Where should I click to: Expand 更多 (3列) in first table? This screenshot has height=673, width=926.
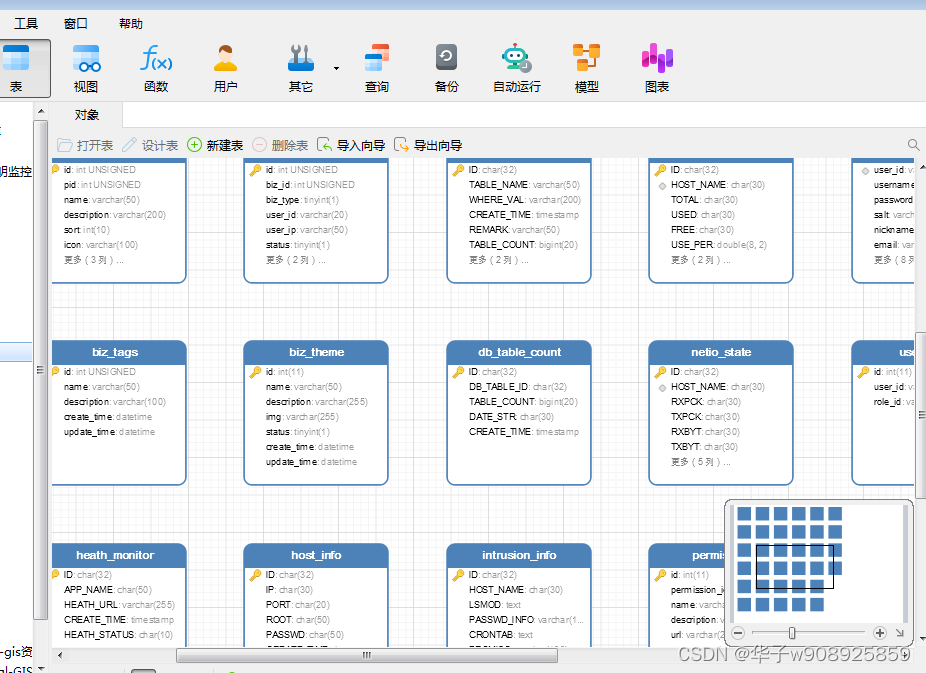tap(94, 260)
